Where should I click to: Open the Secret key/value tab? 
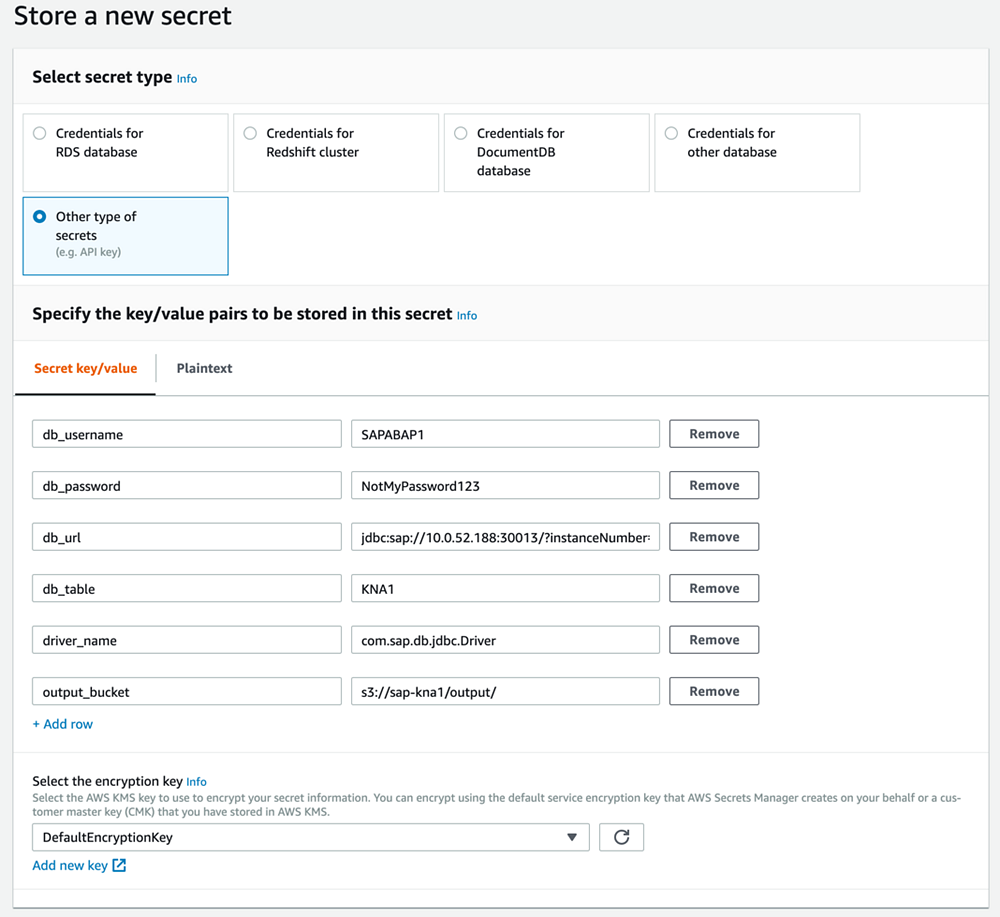point(85,368)
